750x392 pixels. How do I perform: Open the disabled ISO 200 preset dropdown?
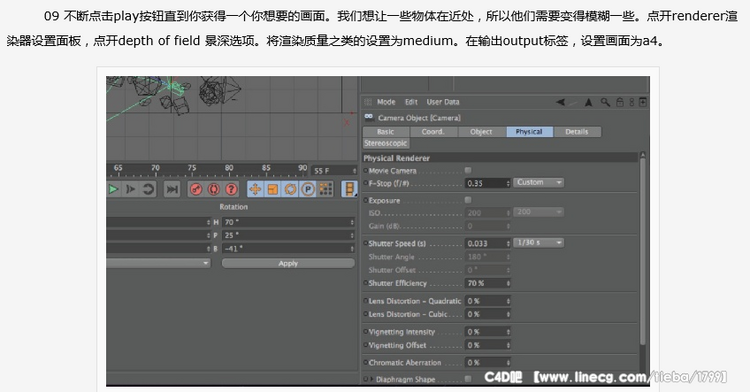click(x=538, y=212)
